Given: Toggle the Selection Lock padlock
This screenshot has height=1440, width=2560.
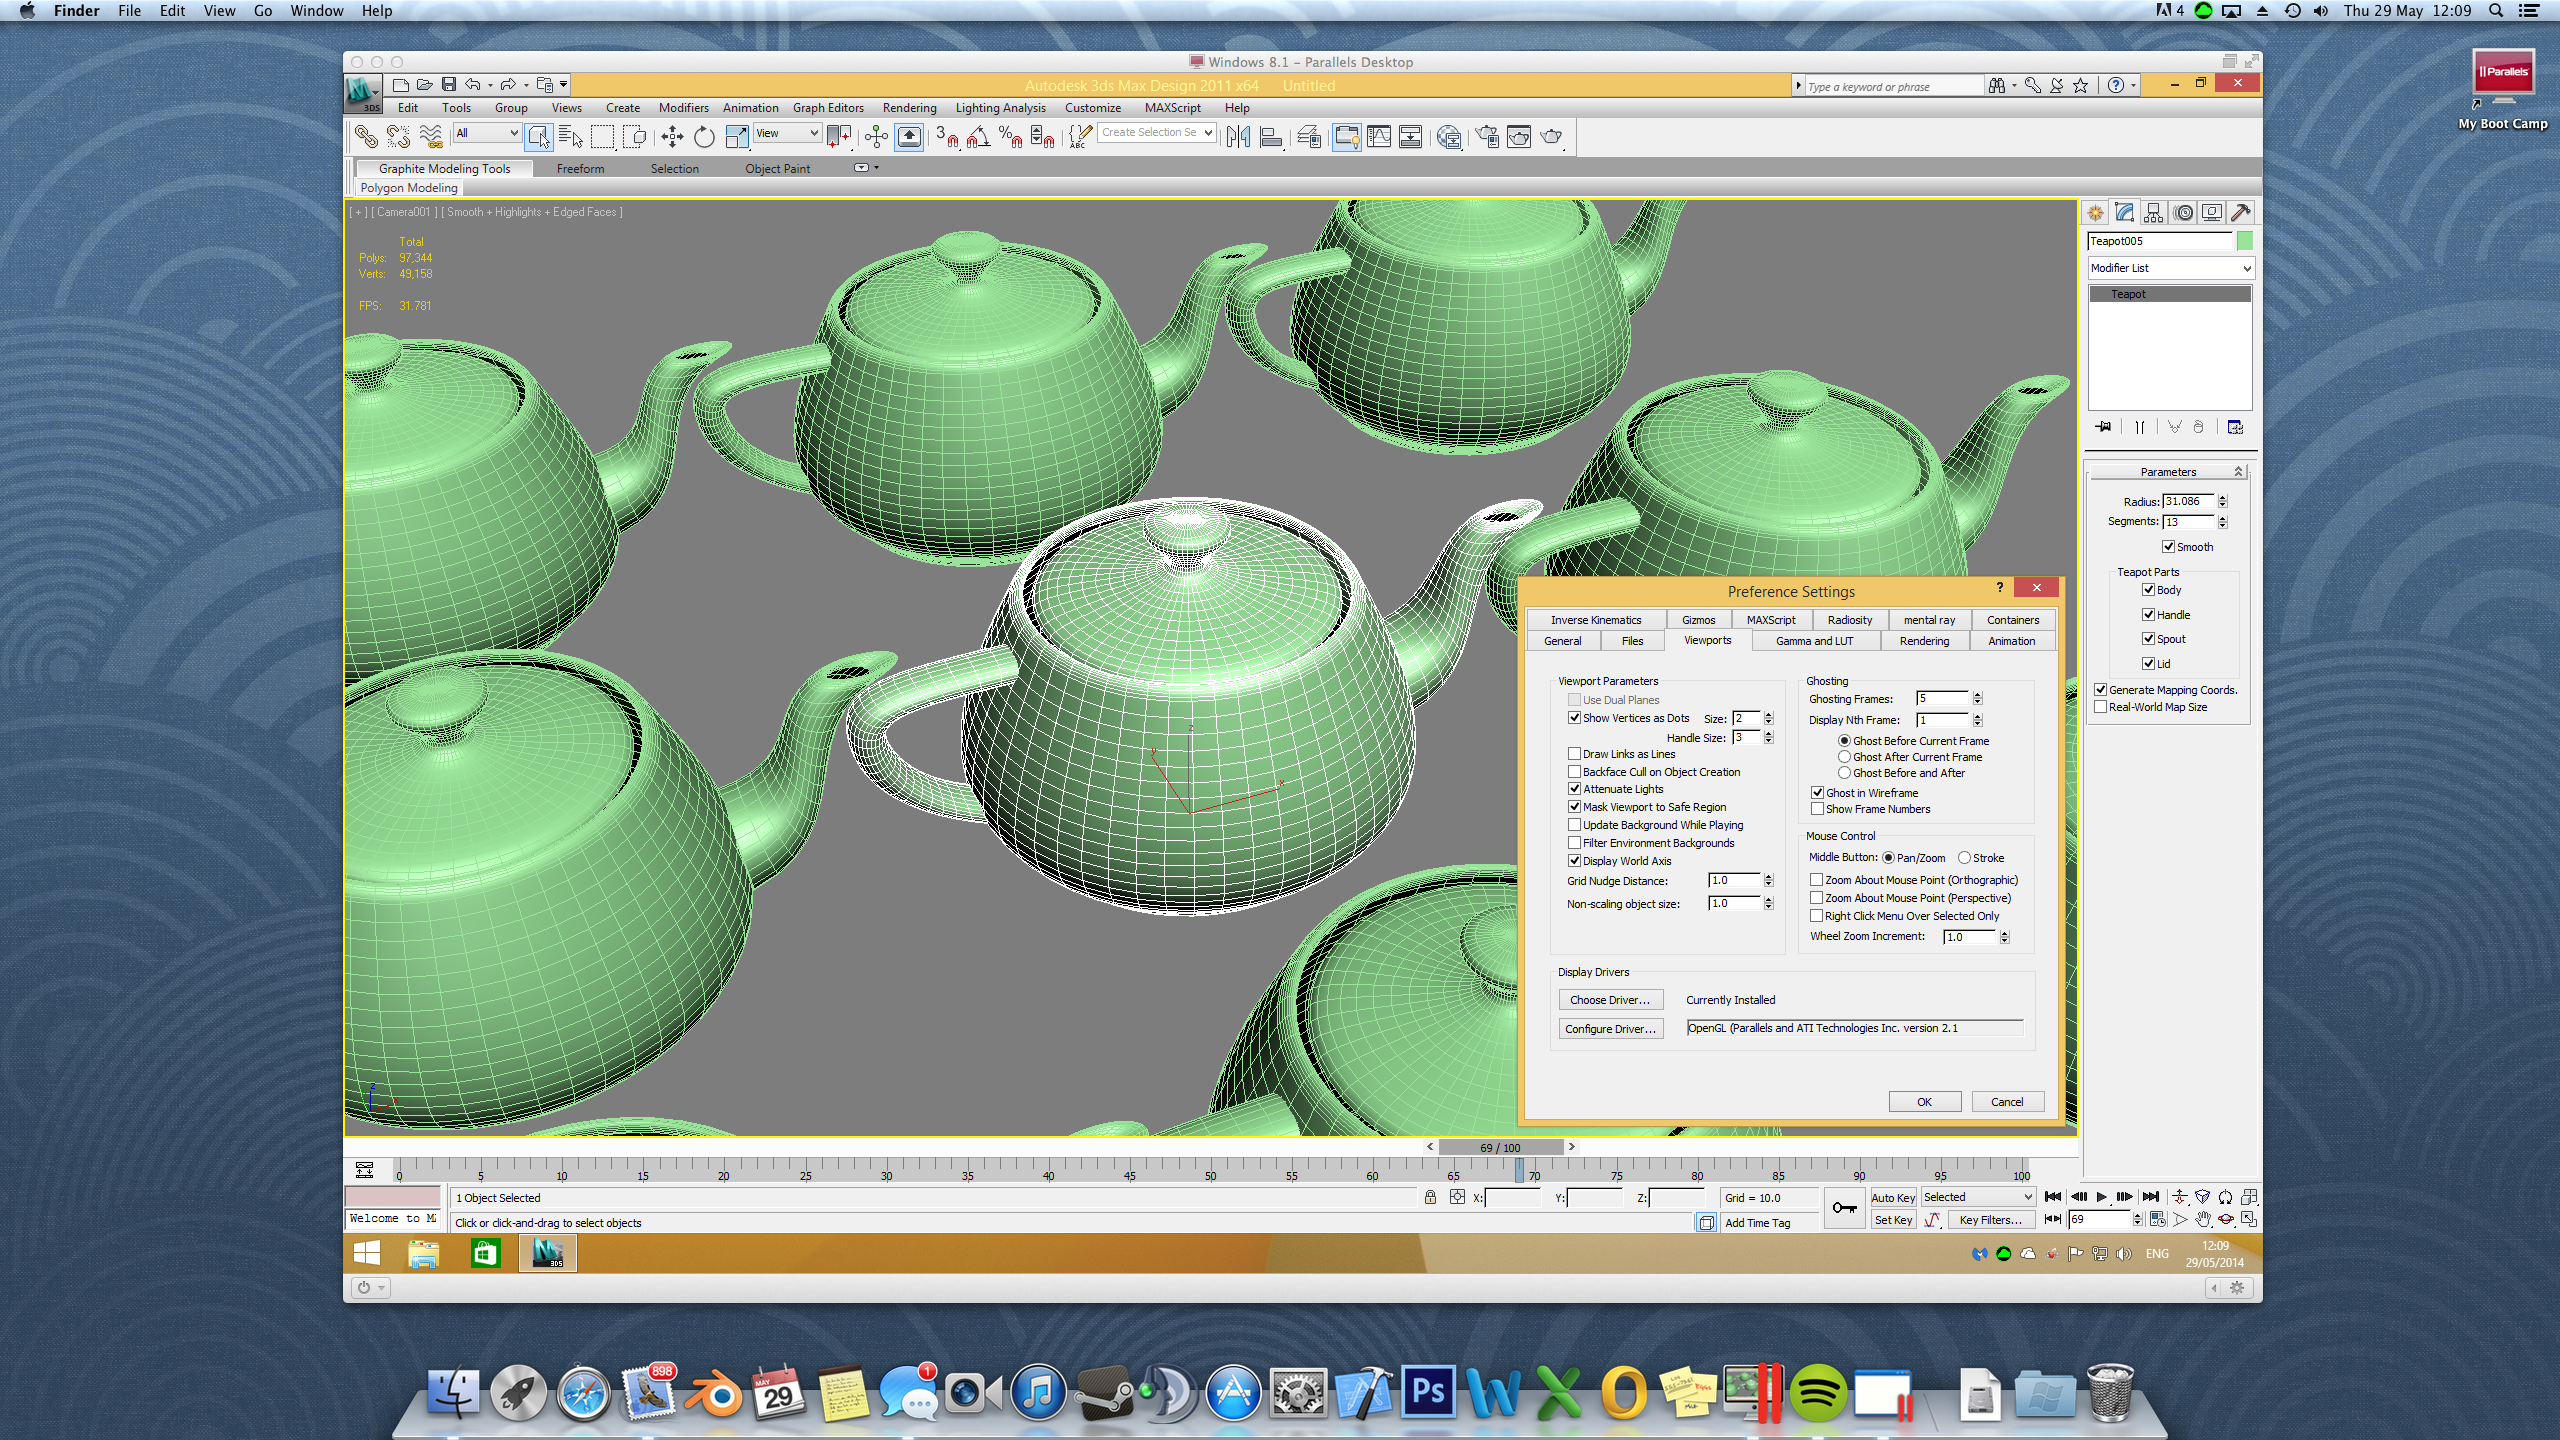Looking at the screenshot, I should tap(1430, 1197).
